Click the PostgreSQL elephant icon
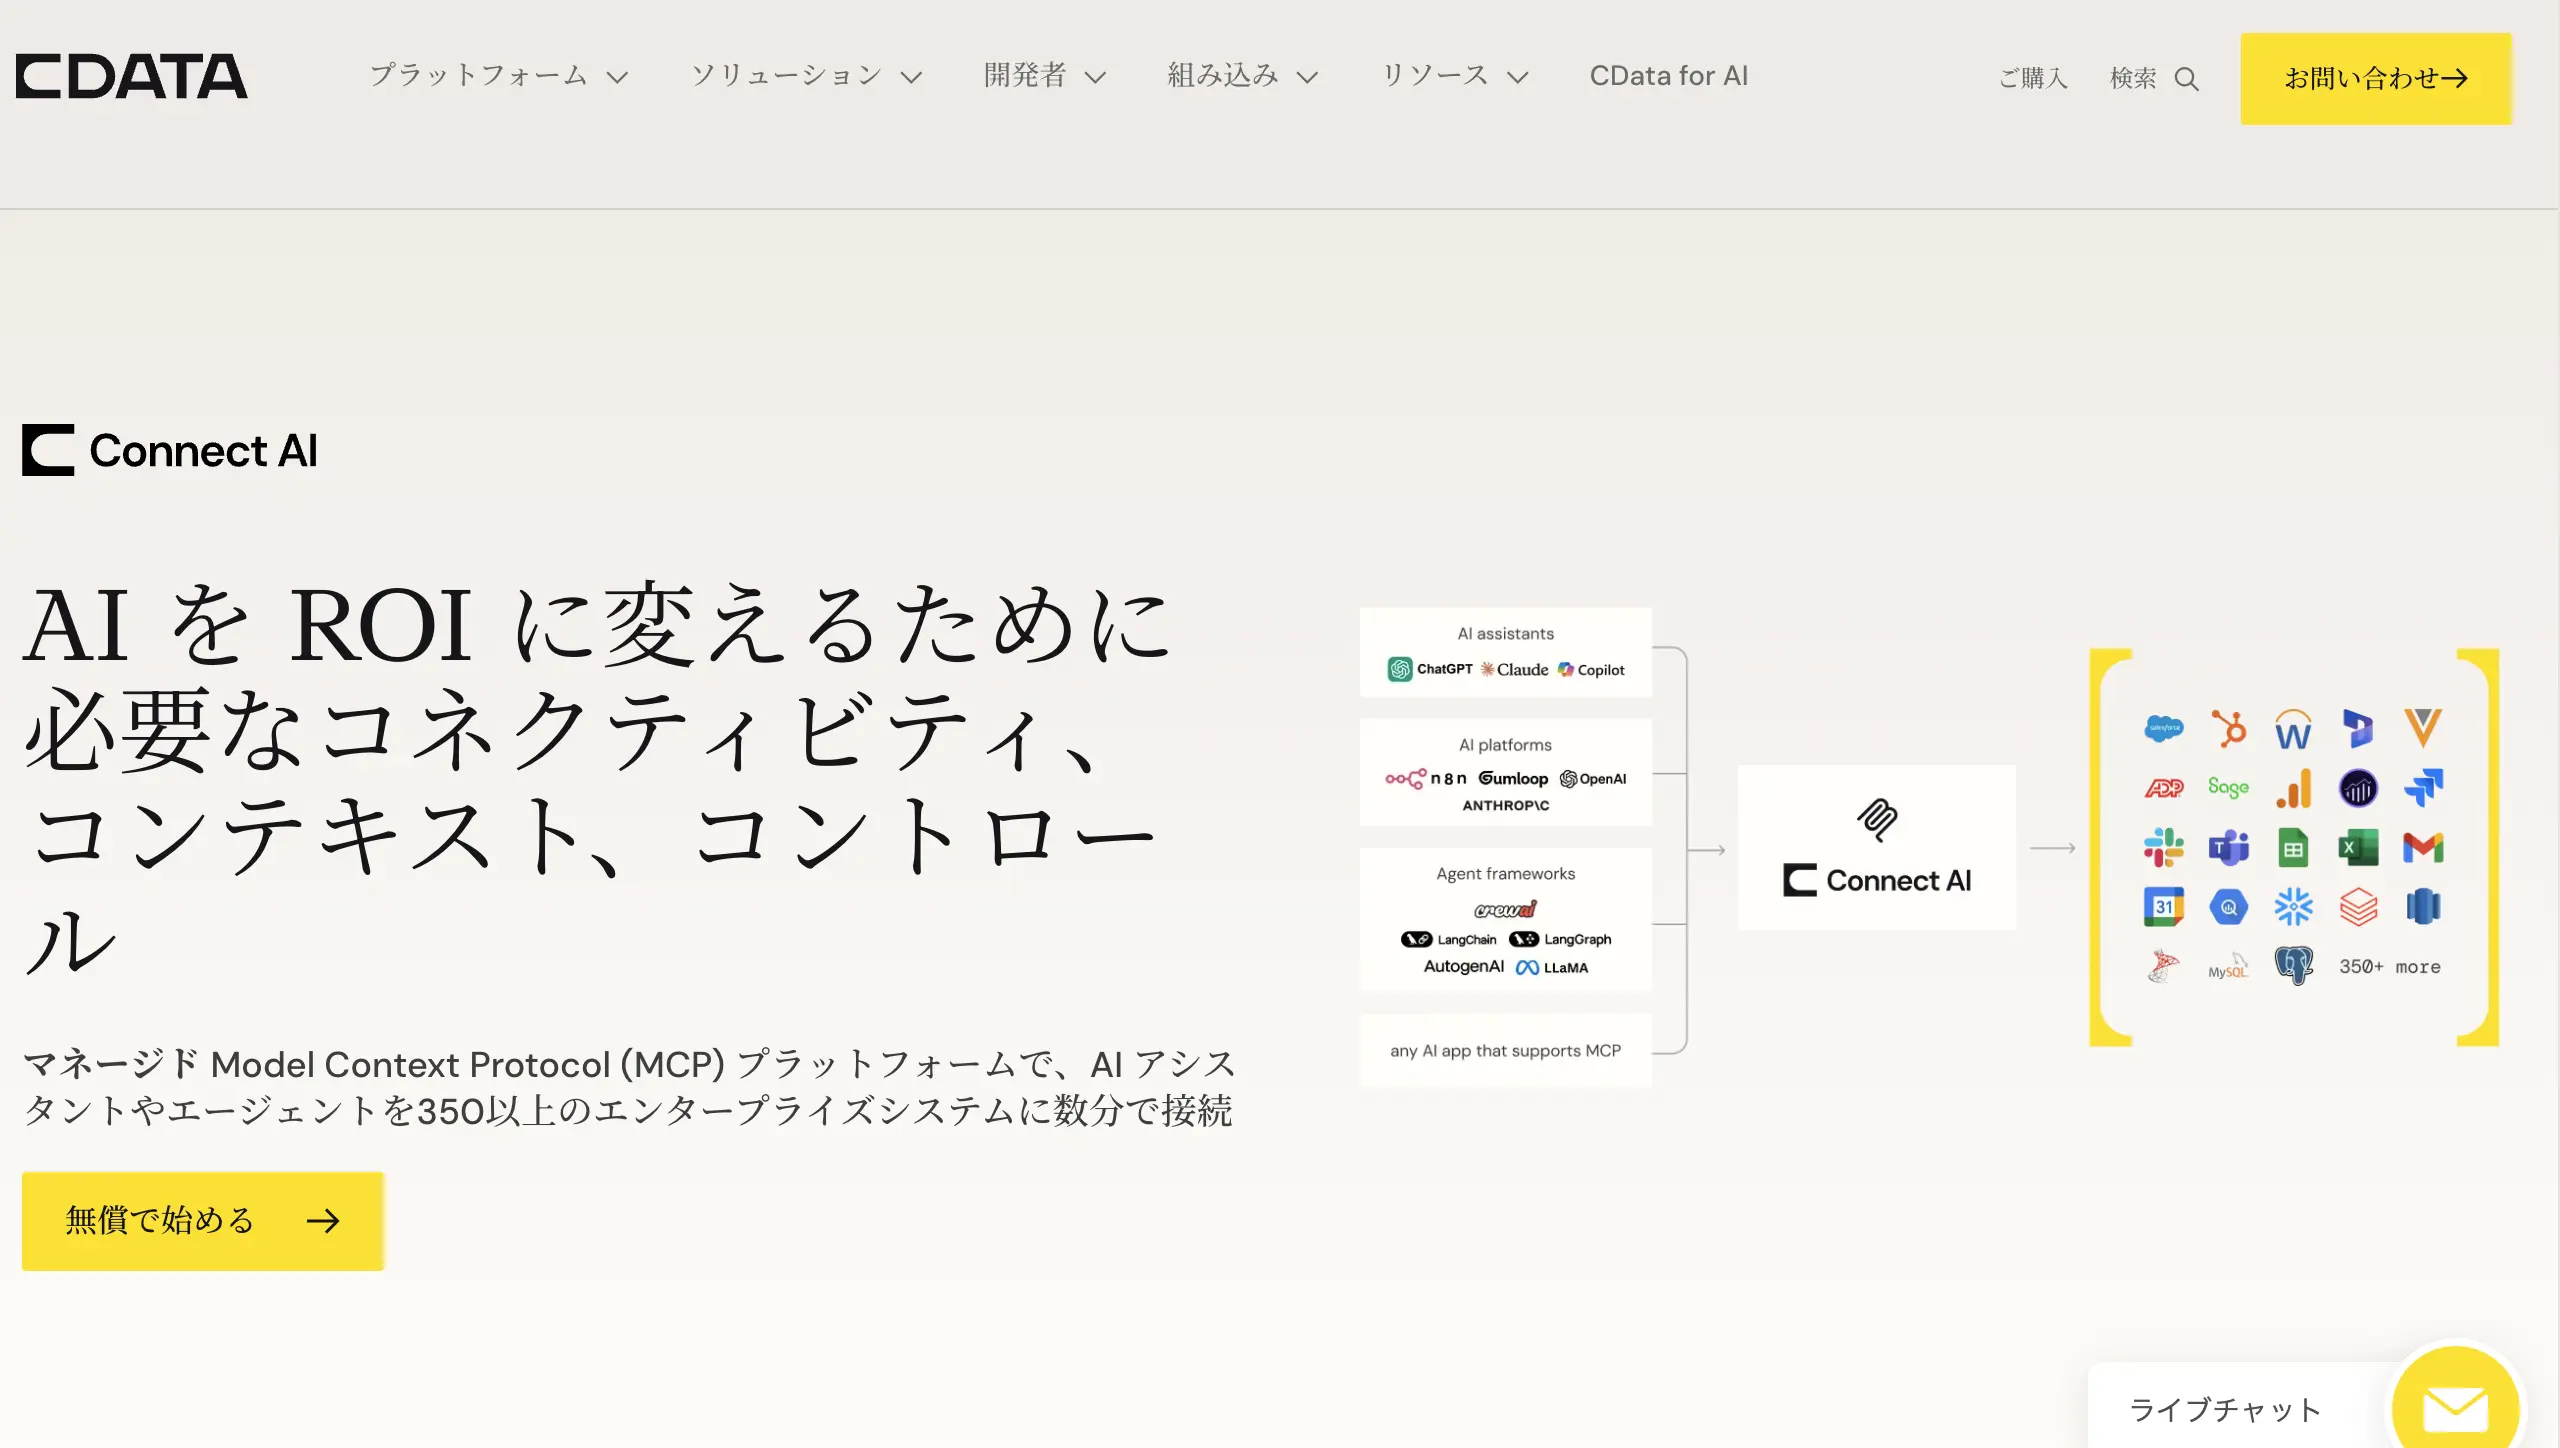Screen dimensions: 2560x1448 click(2294, 966)
